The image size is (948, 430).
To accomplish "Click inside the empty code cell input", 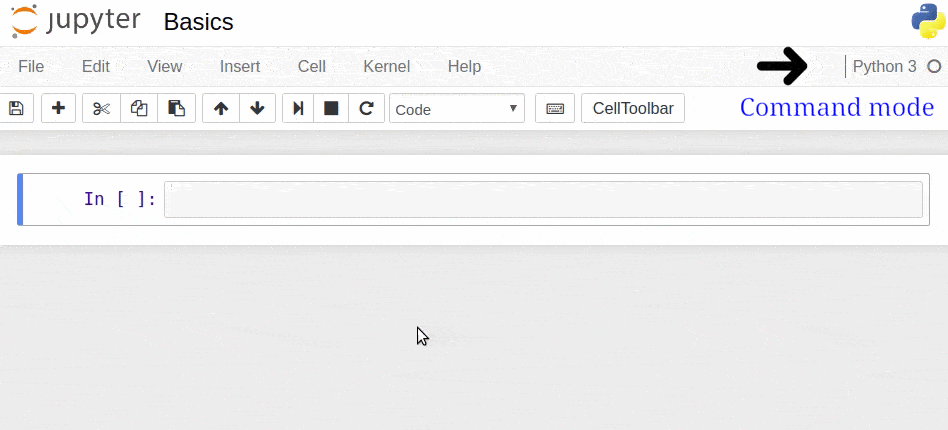I will pos(543,199).
